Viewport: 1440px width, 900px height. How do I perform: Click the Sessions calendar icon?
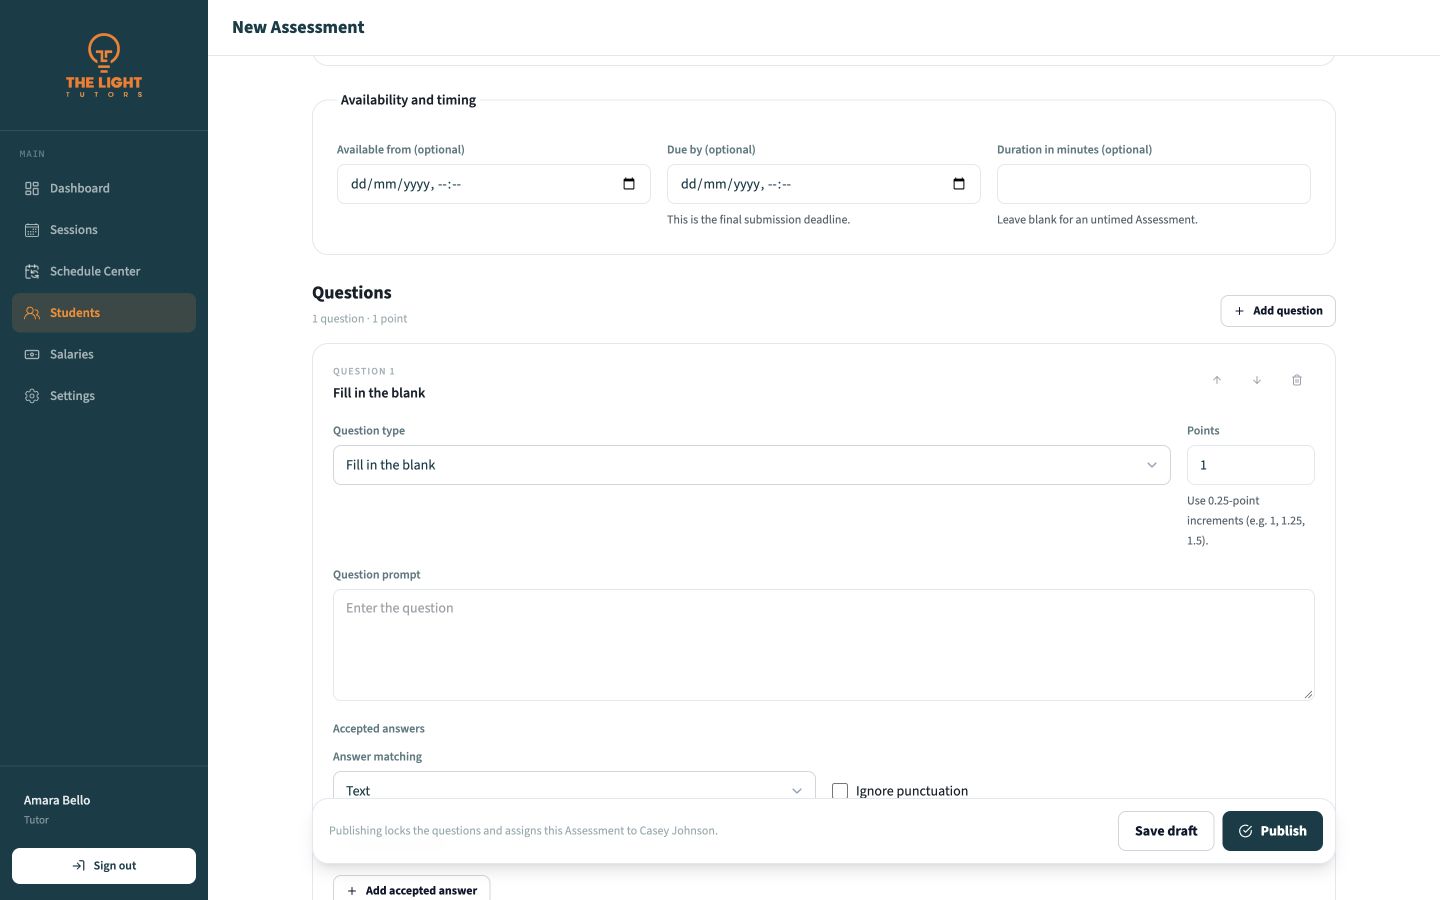pos(32,230)
